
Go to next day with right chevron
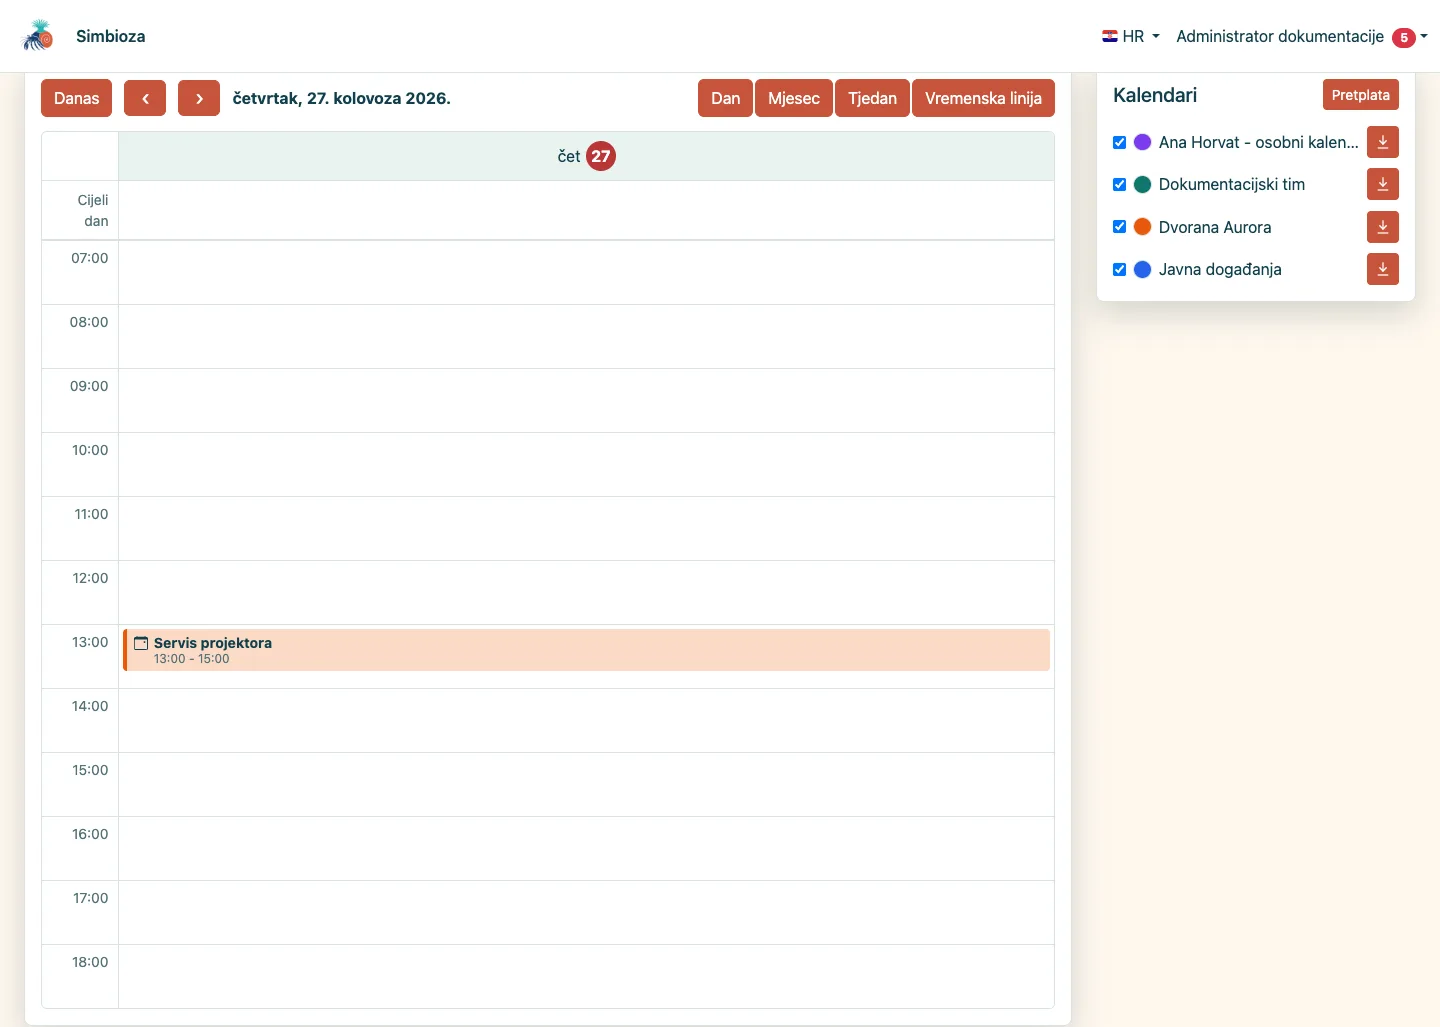pos(199,98)
